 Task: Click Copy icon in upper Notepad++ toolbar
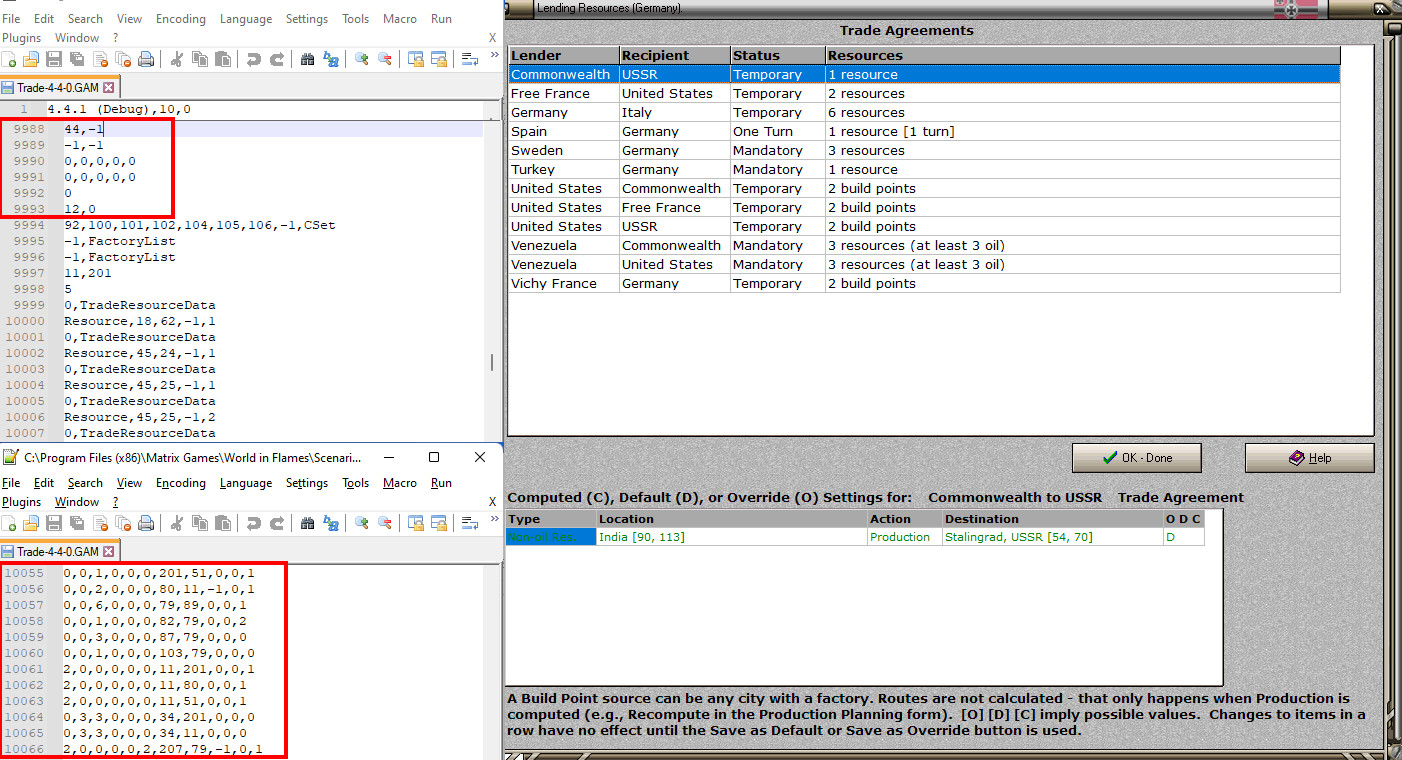200,59
